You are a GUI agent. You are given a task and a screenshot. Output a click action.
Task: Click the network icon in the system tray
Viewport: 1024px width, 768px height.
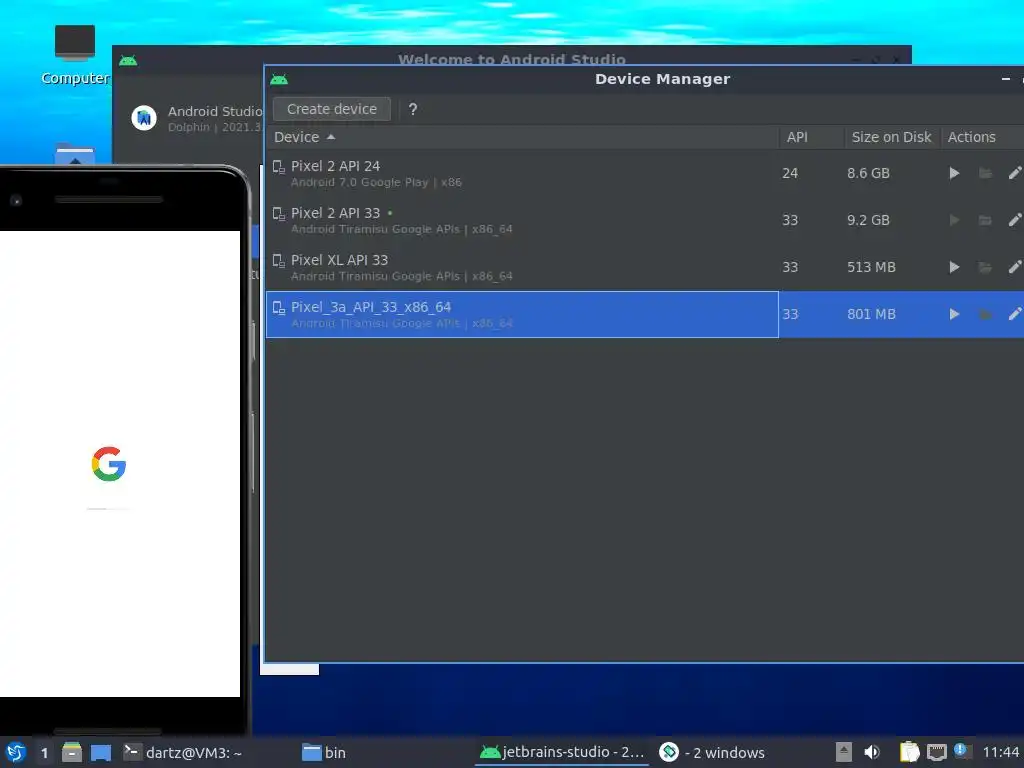pos(936,752)
